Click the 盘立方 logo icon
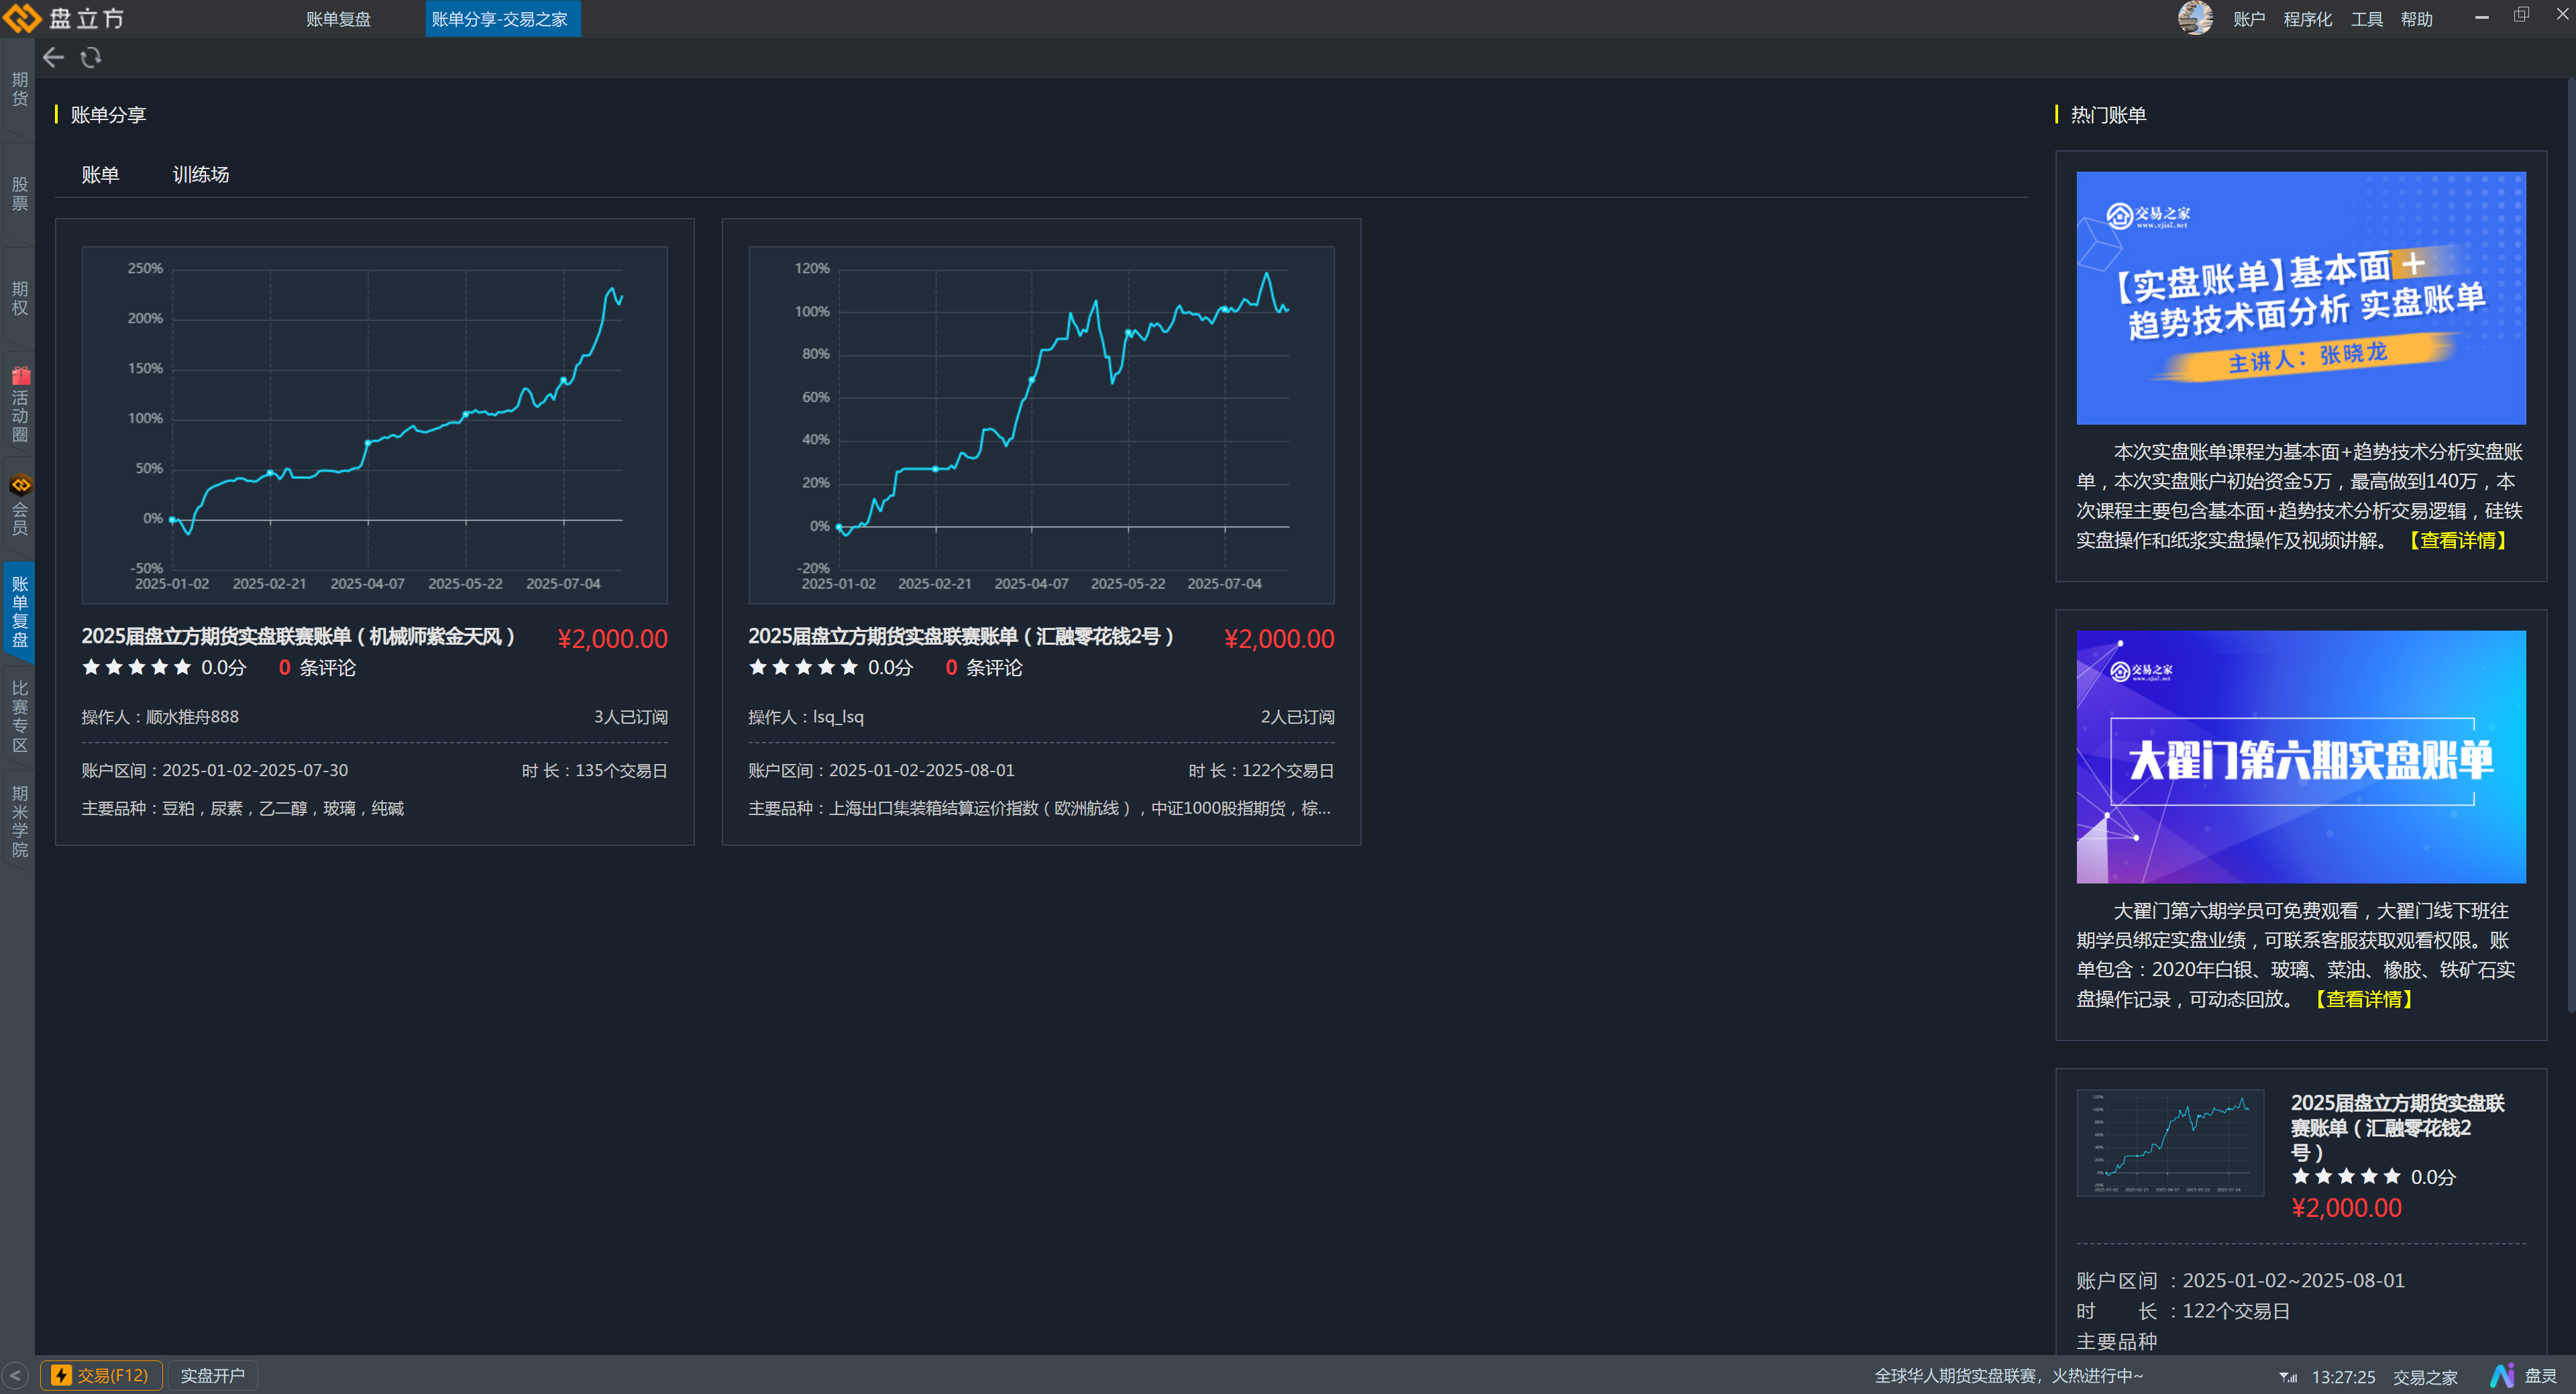 tap(22, 18)
